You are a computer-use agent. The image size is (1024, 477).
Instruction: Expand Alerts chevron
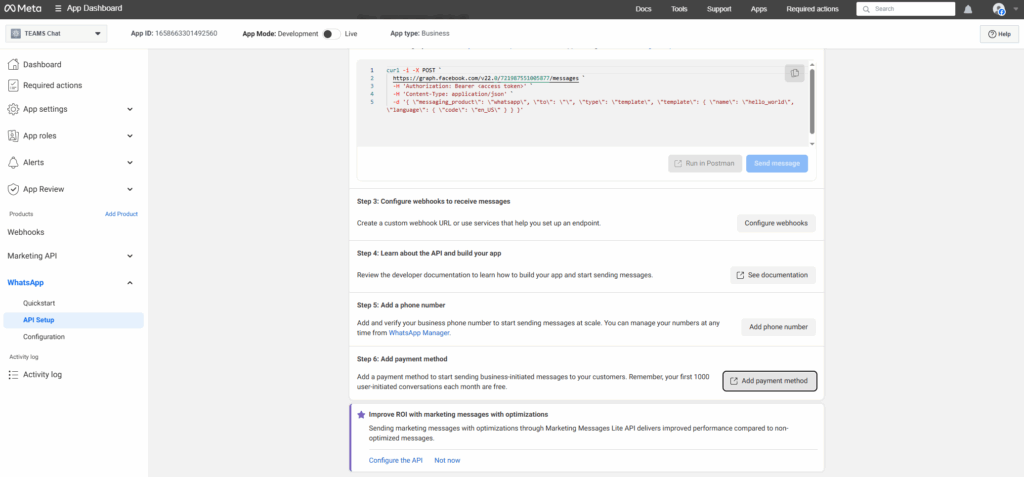point(130,162)
